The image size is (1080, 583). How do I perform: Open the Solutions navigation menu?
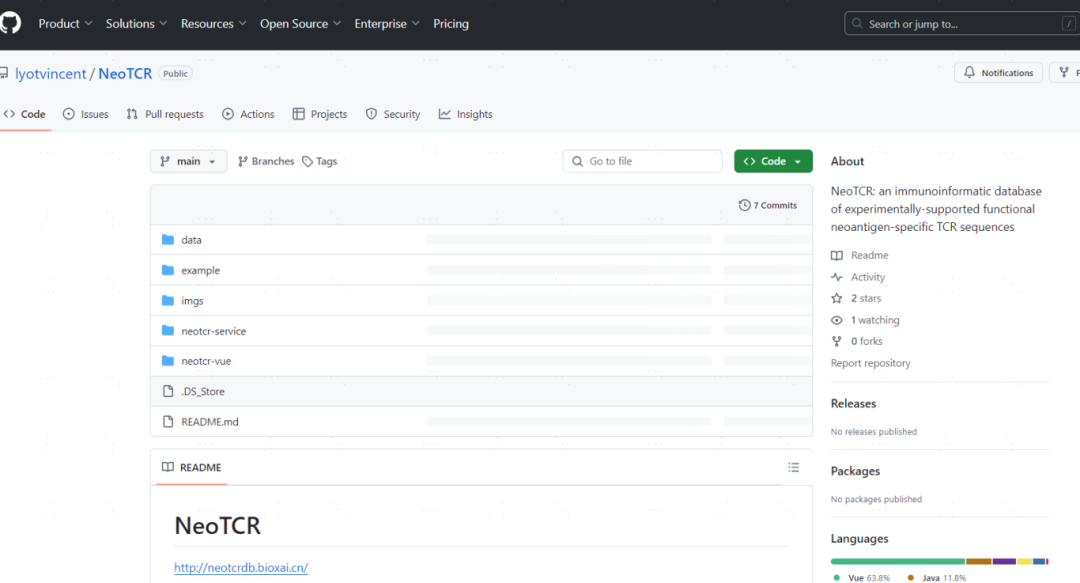[136, 24]
